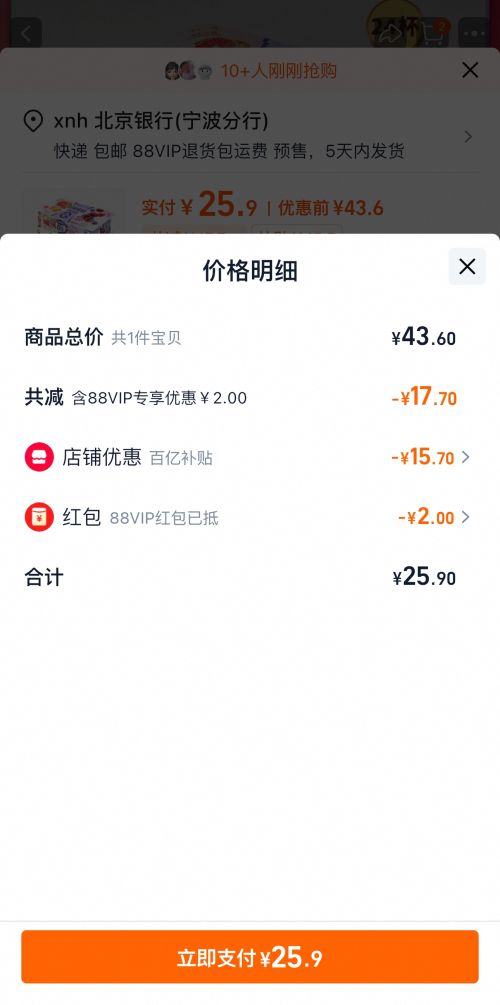Select the xnh 北京银行(宁波分行) address row

coord(250,136)
